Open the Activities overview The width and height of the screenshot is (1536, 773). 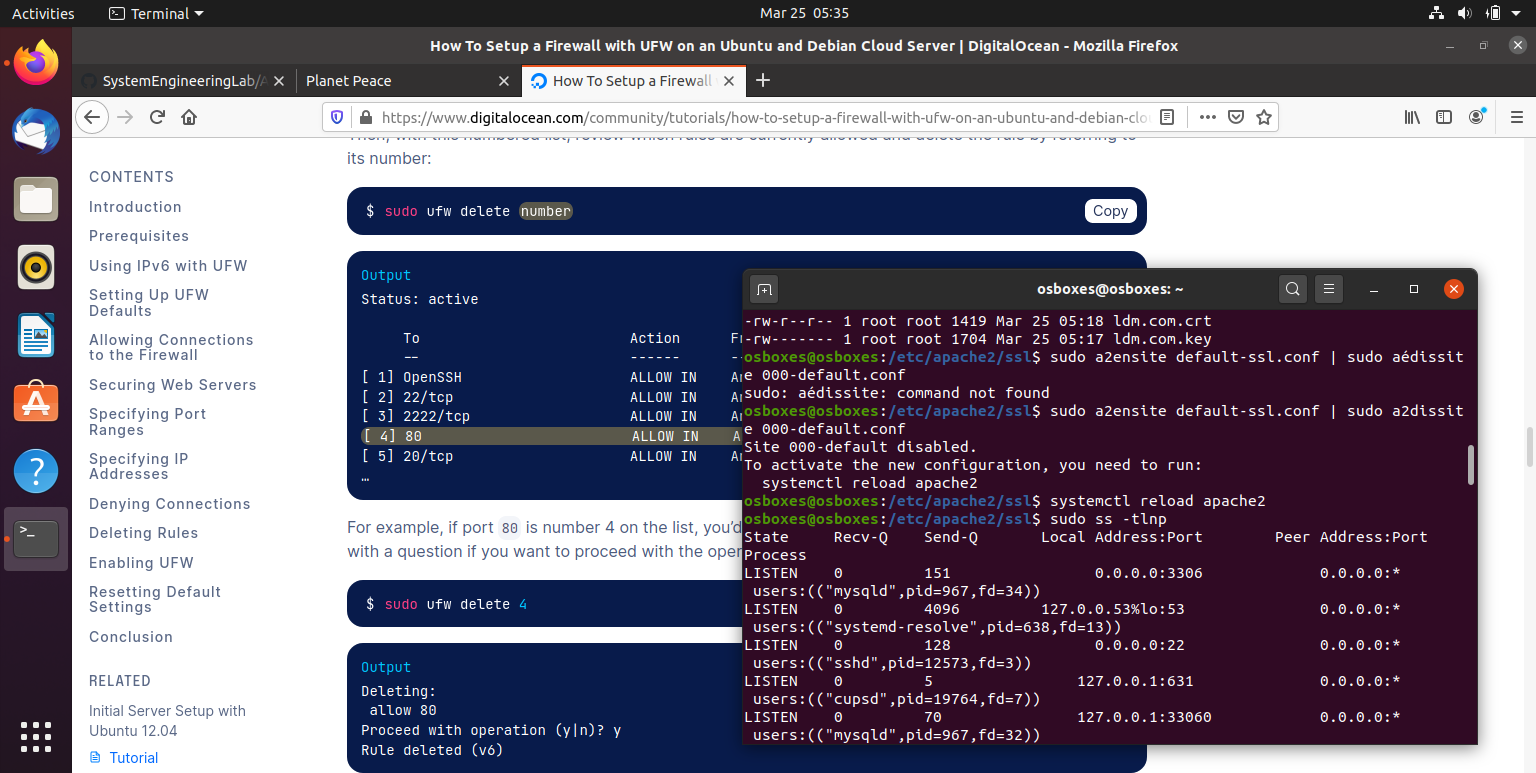point(43,13)
